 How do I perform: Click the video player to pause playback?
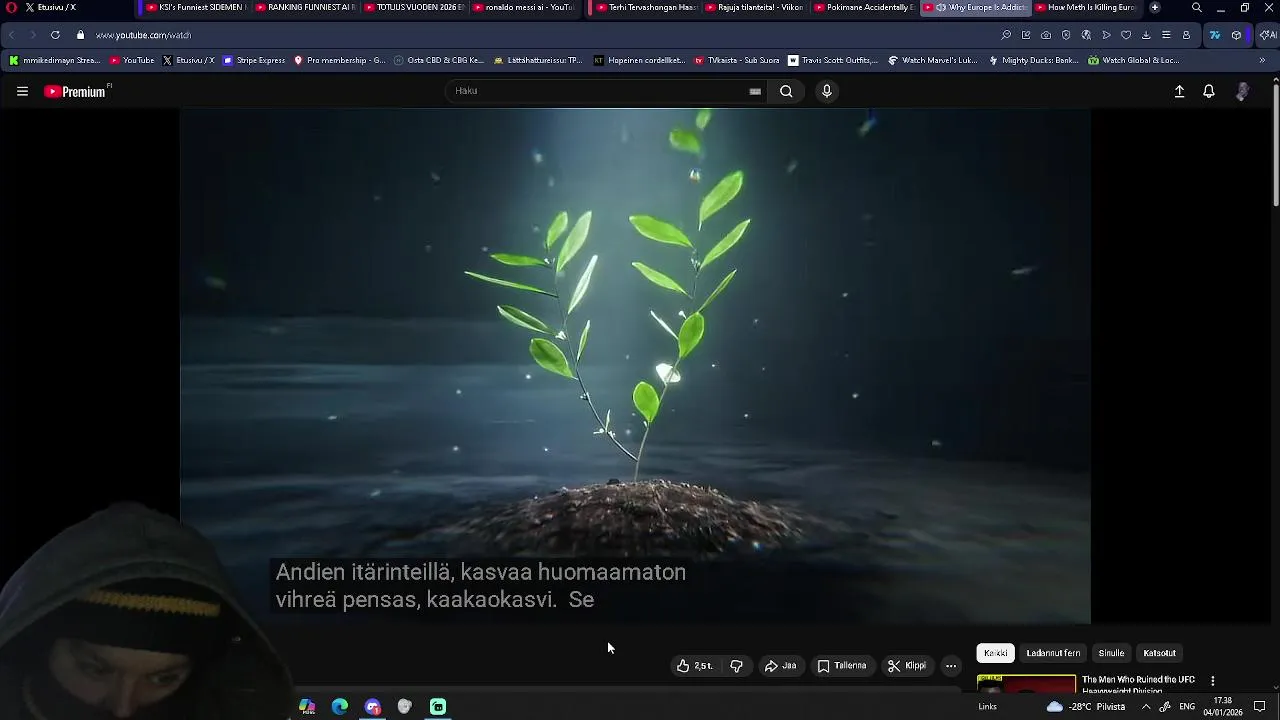[x=635, y=366]
